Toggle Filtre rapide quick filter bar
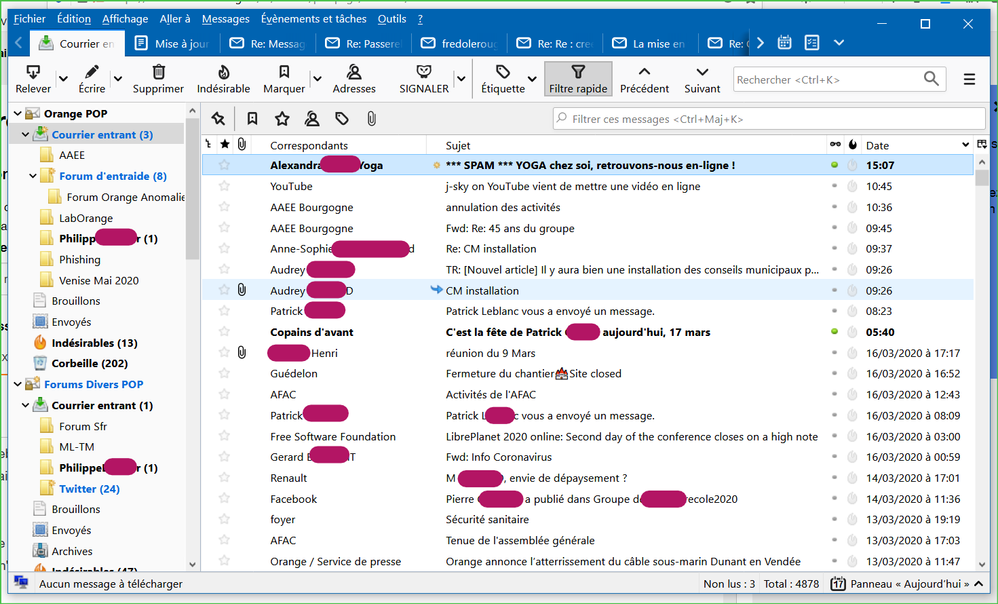 (578, 80)
